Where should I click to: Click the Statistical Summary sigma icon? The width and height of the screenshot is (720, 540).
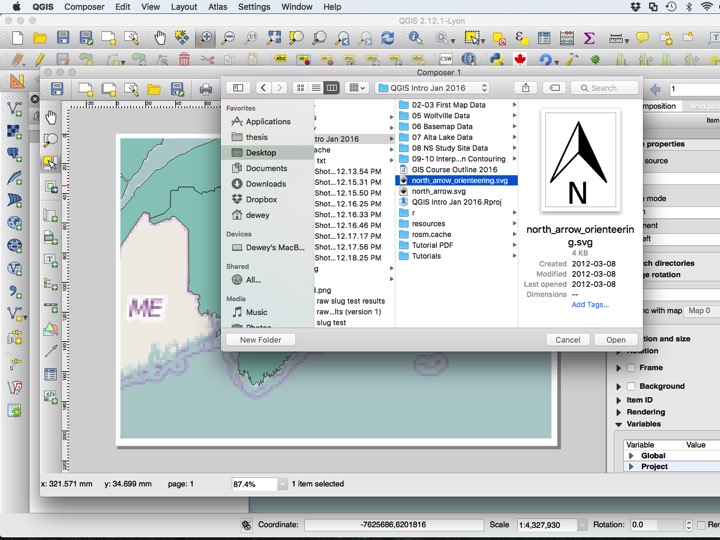tap(589, 38)
